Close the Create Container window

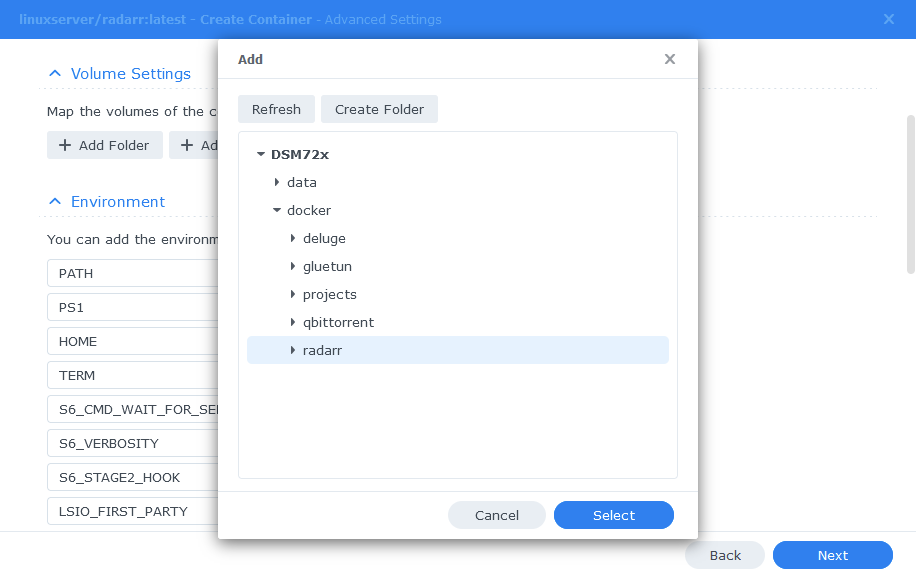[889, 19]
